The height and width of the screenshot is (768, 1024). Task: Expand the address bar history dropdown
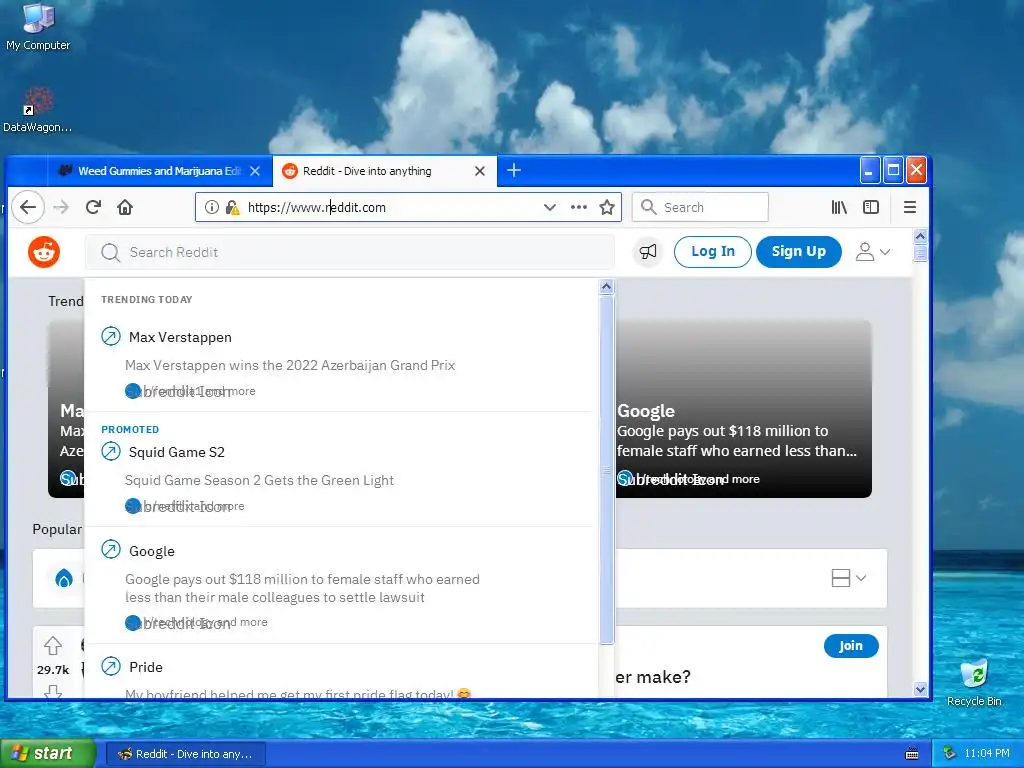tap(550, 207)
